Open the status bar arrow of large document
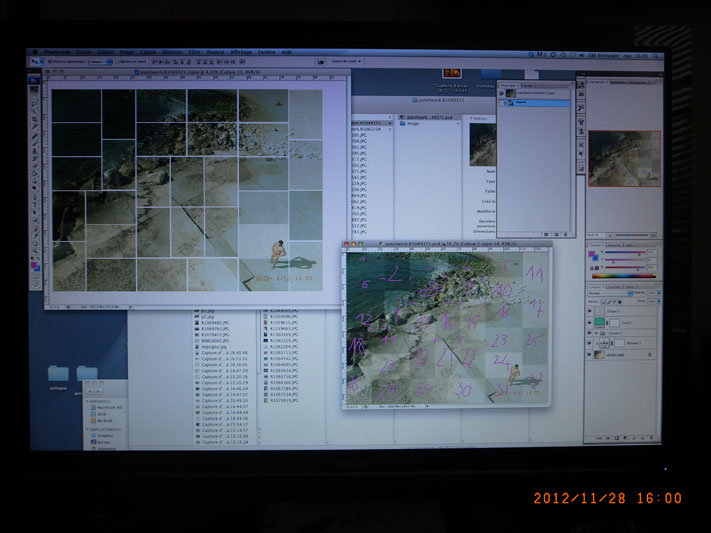Image resolution: width=711 pixels, height=533 pixels. coord(131,307)
